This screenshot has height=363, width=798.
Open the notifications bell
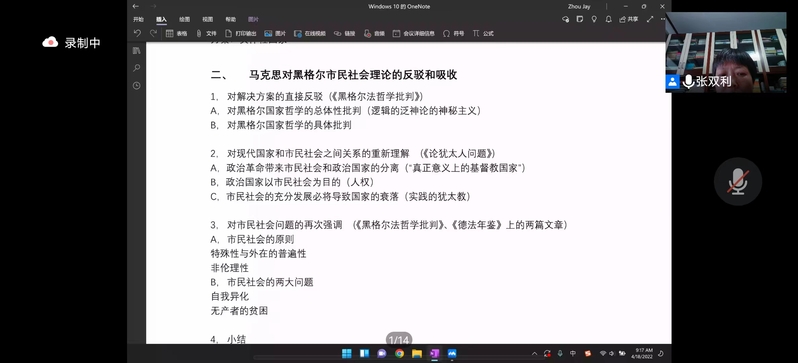click(x=609, y=19)
